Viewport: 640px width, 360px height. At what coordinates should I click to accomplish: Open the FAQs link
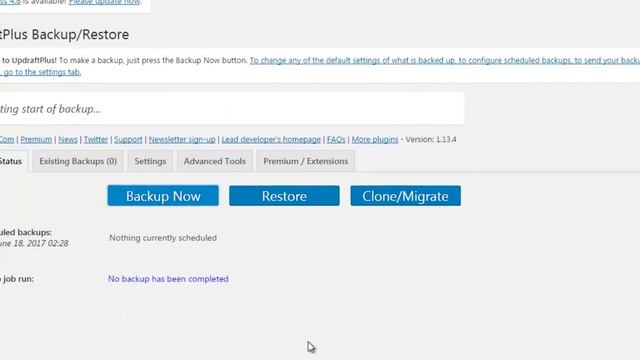pos(336,140)
